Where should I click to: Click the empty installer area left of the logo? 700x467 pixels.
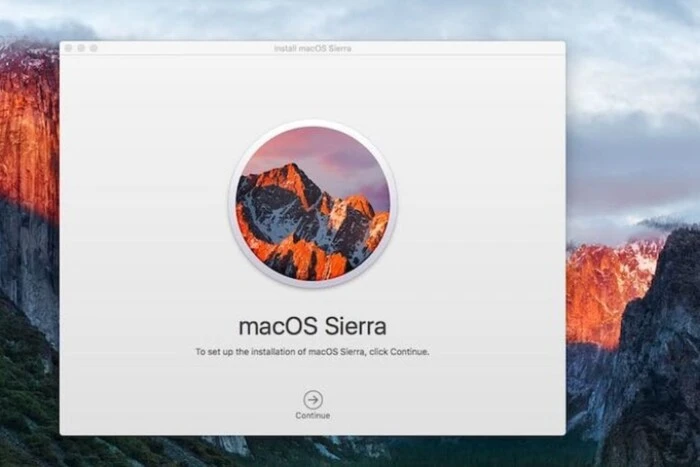140,200
